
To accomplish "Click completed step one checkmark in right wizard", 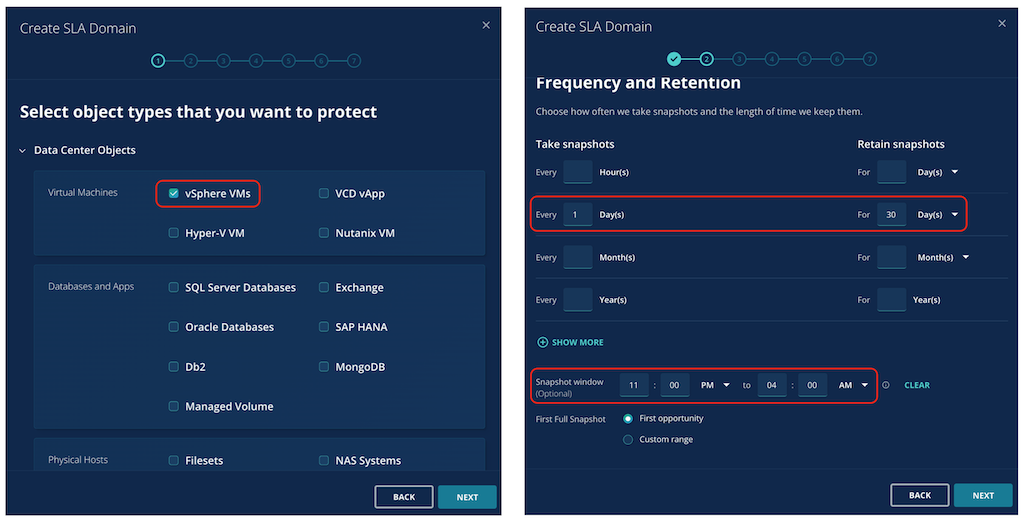I will point(674,59).
